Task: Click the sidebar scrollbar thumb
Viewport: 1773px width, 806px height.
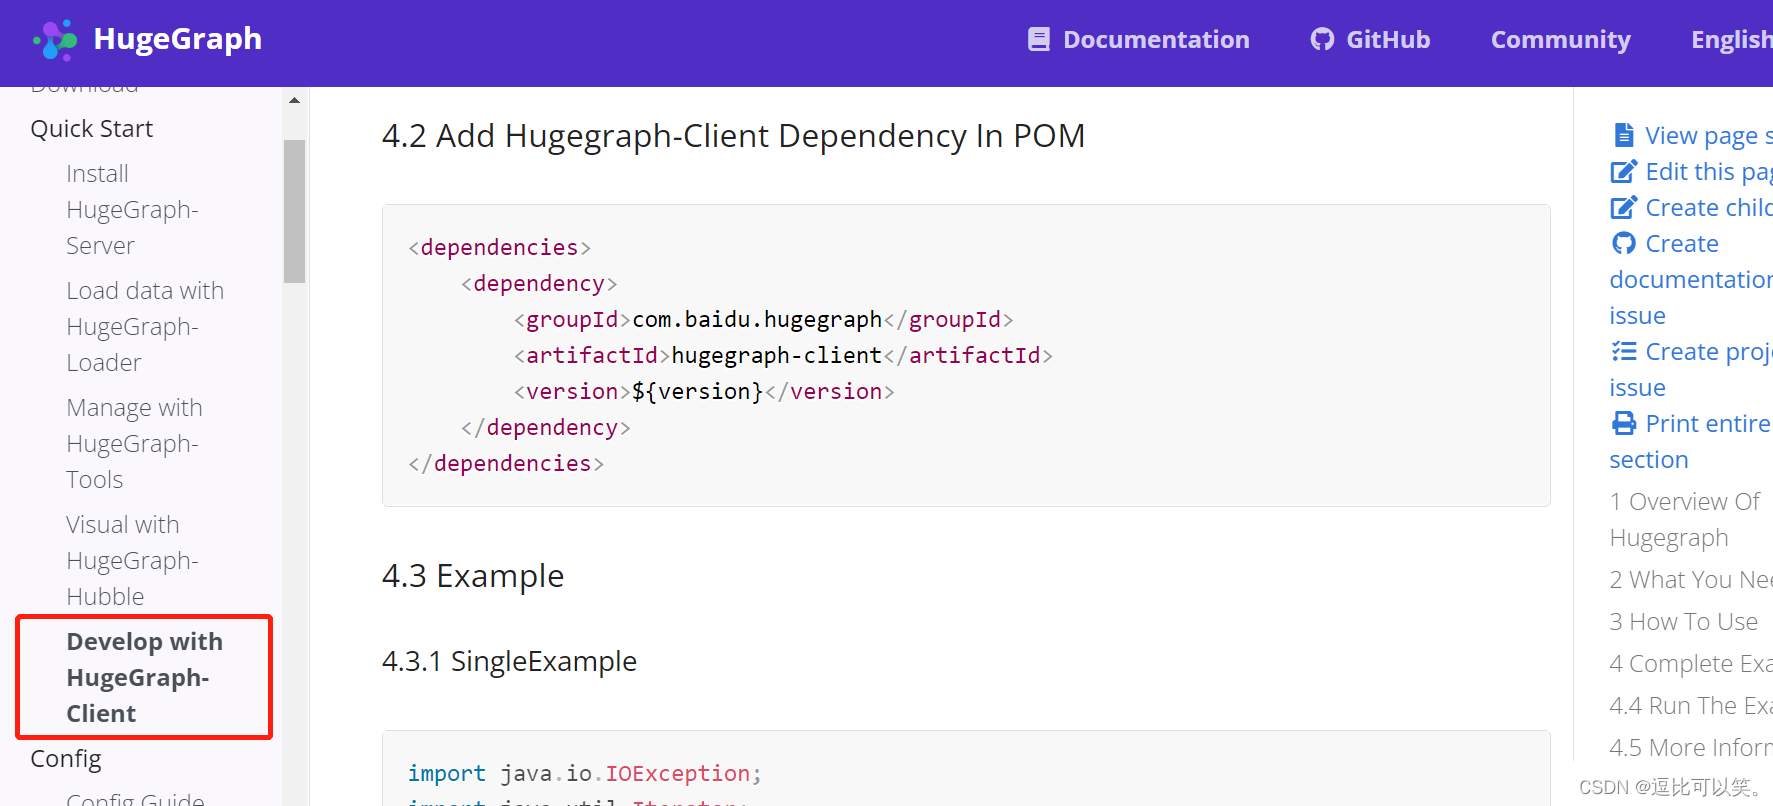Action: click(294, 211)
